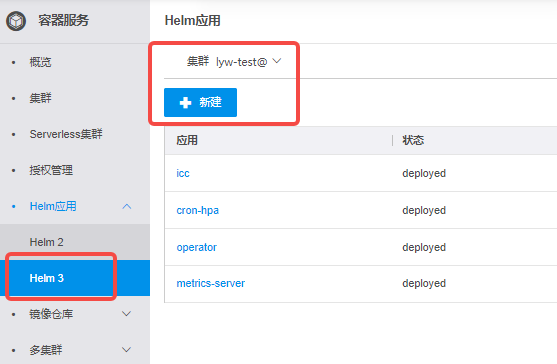This screenshot has width=557, height=364.
Task: Open 多集群 in the sidebar
Action: [x=46, y=350]
